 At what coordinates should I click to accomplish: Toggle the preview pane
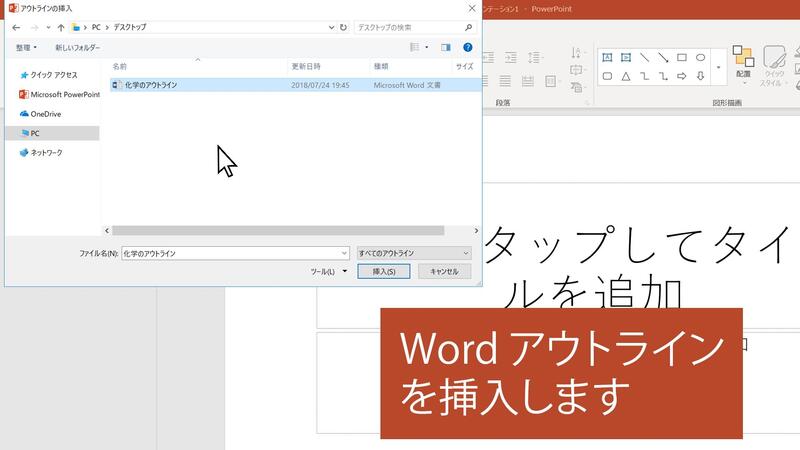click(x=446, y=47)
